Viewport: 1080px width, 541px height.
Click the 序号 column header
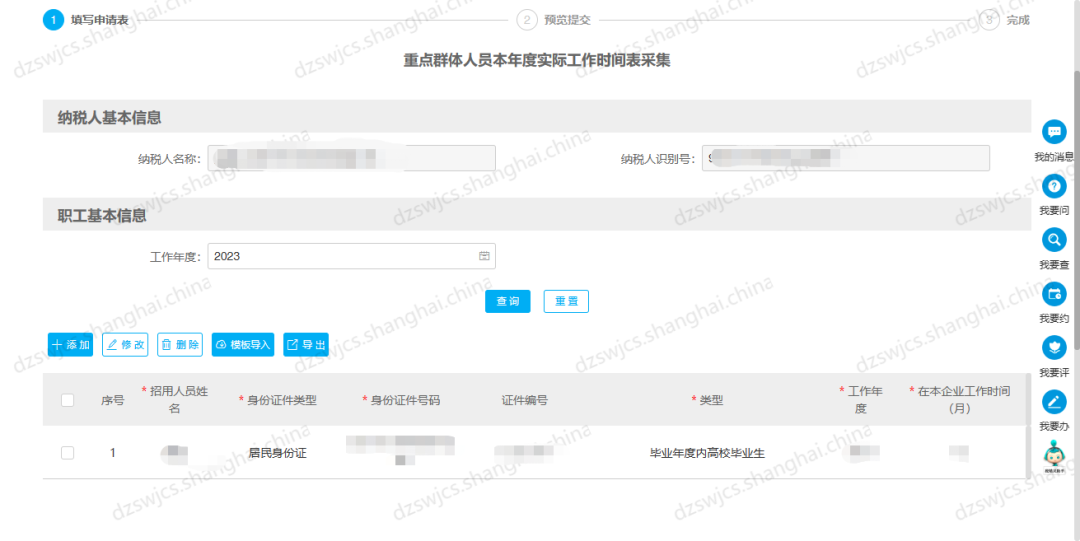coord(113,400)
